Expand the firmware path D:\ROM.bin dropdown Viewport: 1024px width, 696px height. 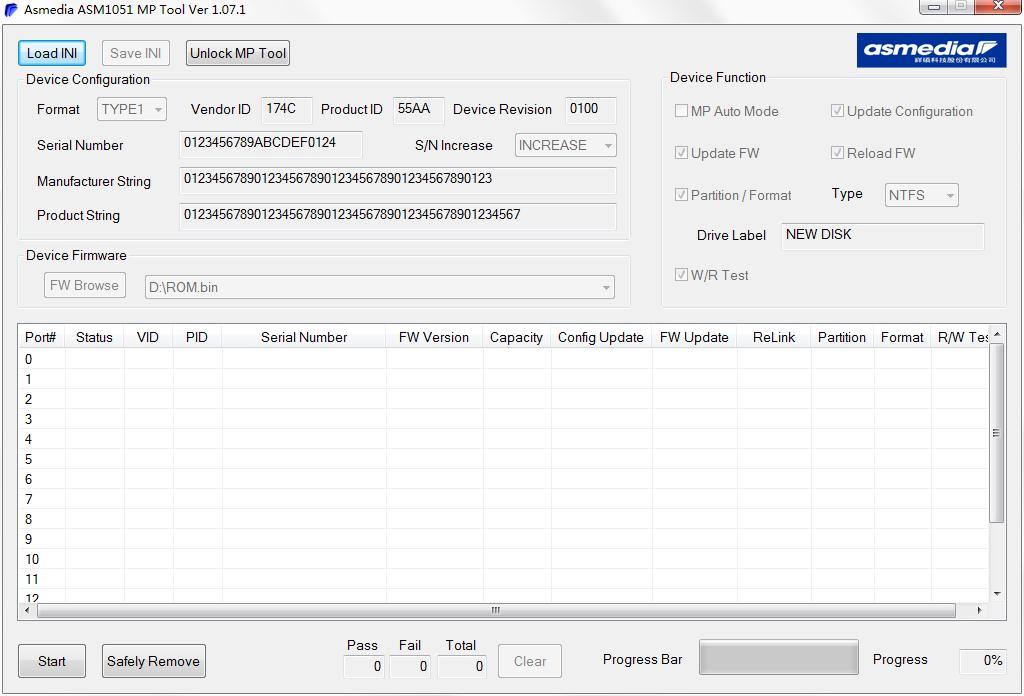[x=379, y=287]
